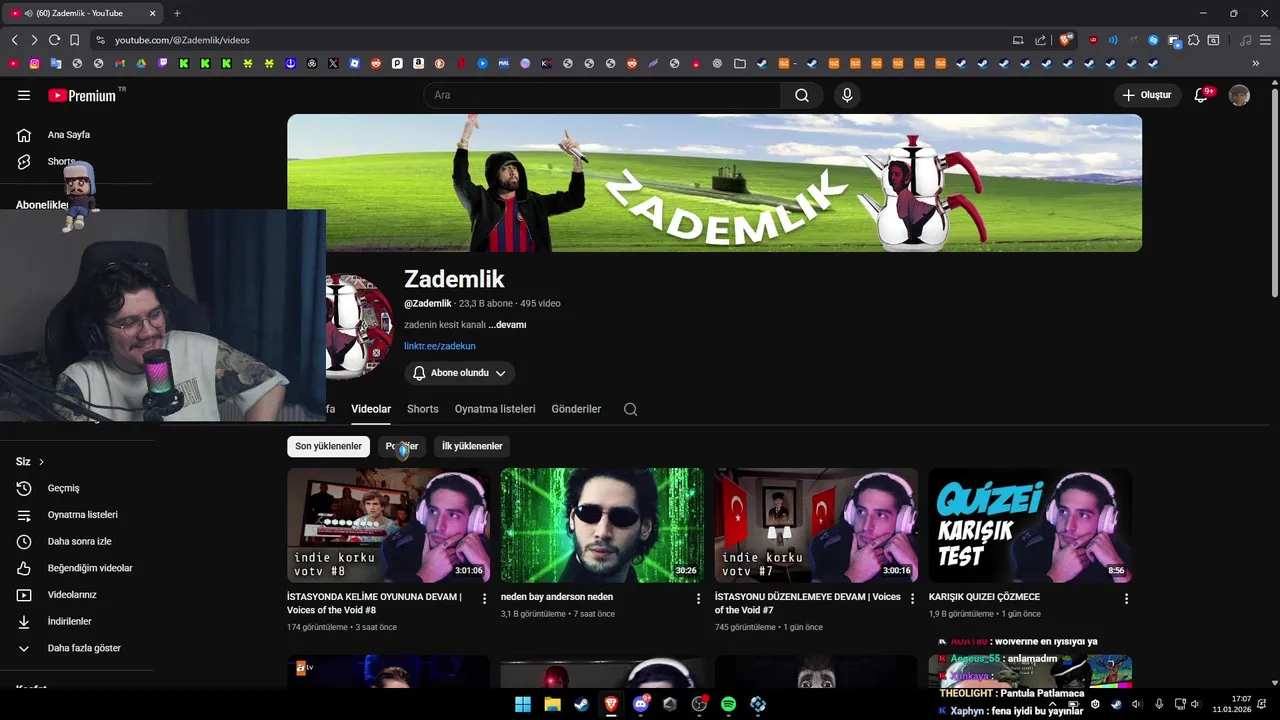Open the new tab plus button

click(177, 13)
